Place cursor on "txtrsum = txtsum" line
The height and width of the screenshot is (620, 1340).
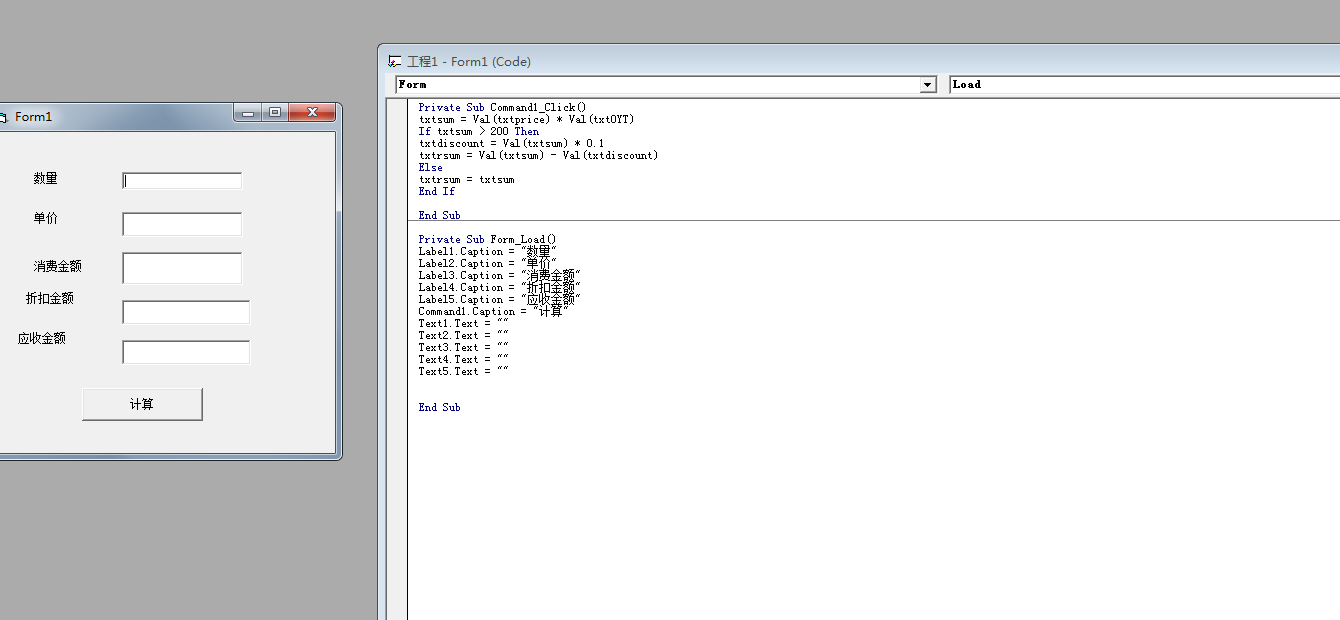coord(466,179)
